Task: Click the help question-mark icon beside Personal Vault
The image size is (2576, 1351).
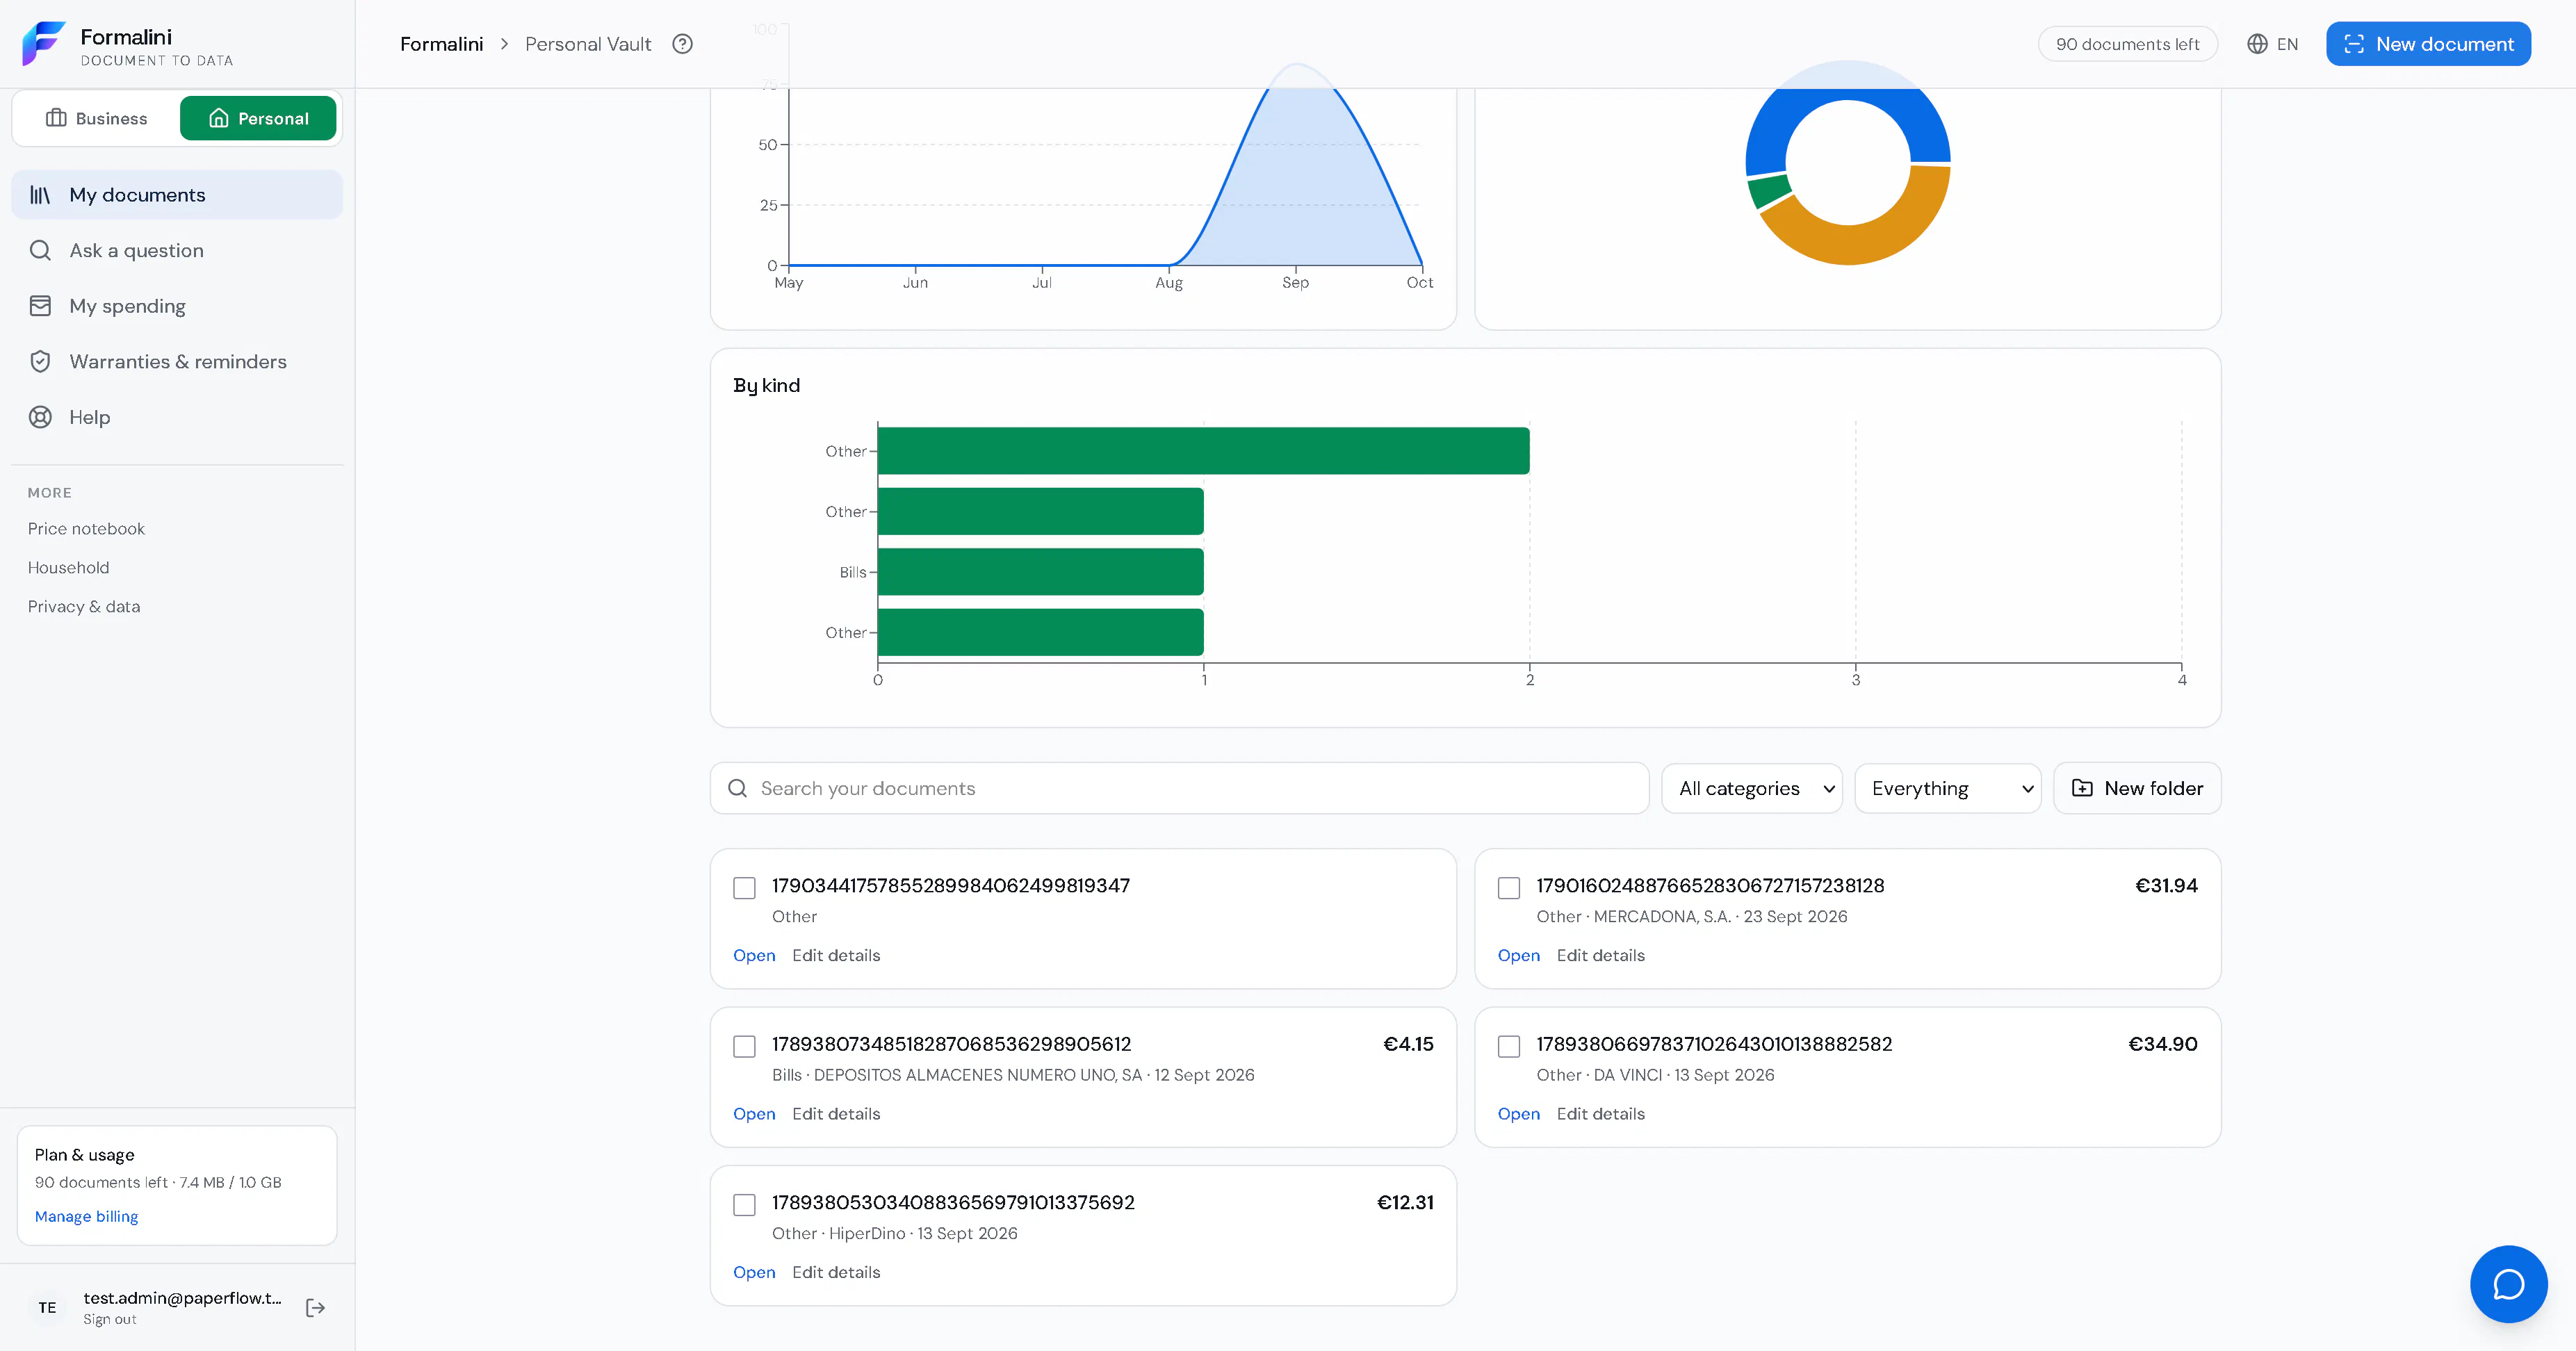Action: point(682,44)
